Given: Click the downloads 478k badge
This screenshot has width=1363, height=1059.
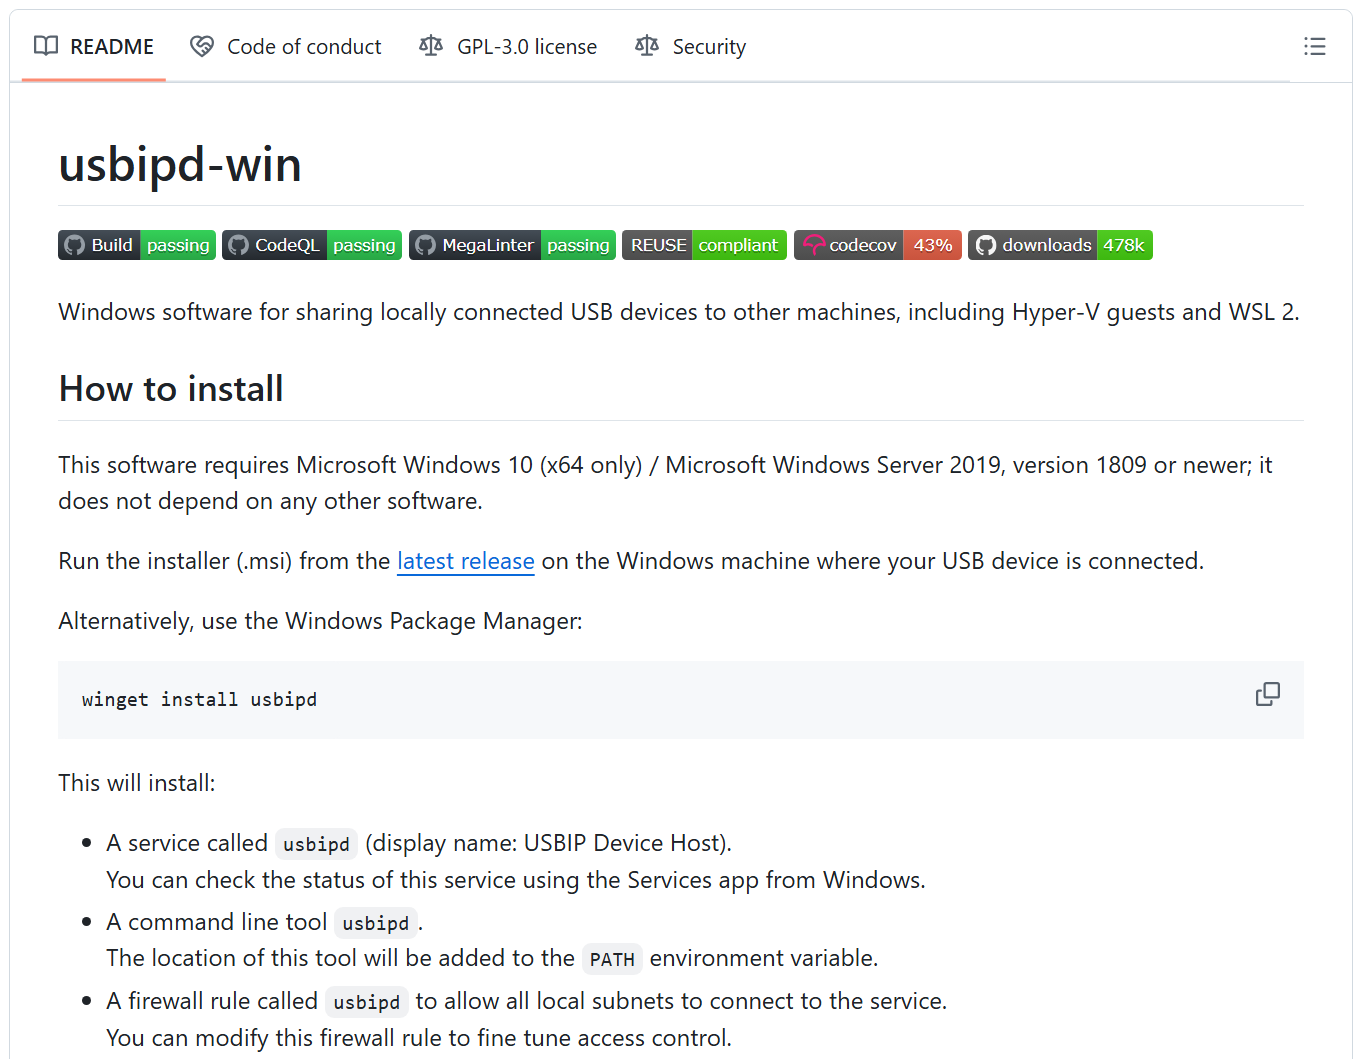Looking at the screenshot, I should point(1060,245).
